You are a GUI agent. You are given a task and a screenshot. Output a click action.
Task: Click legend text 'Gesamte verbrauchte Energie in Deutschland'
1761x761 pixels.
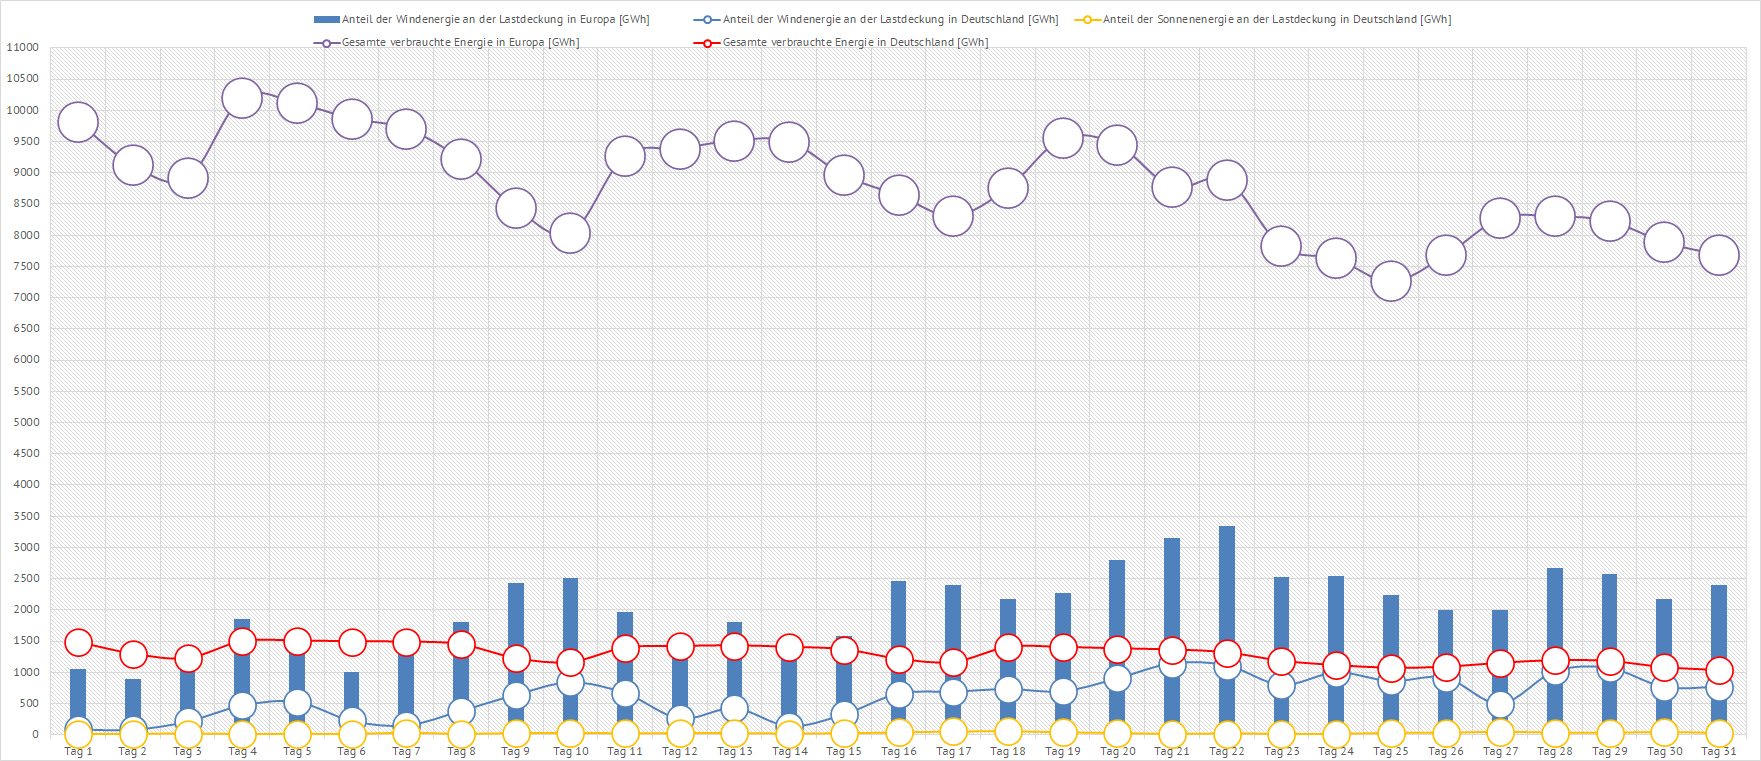click(x=855, y=43)
